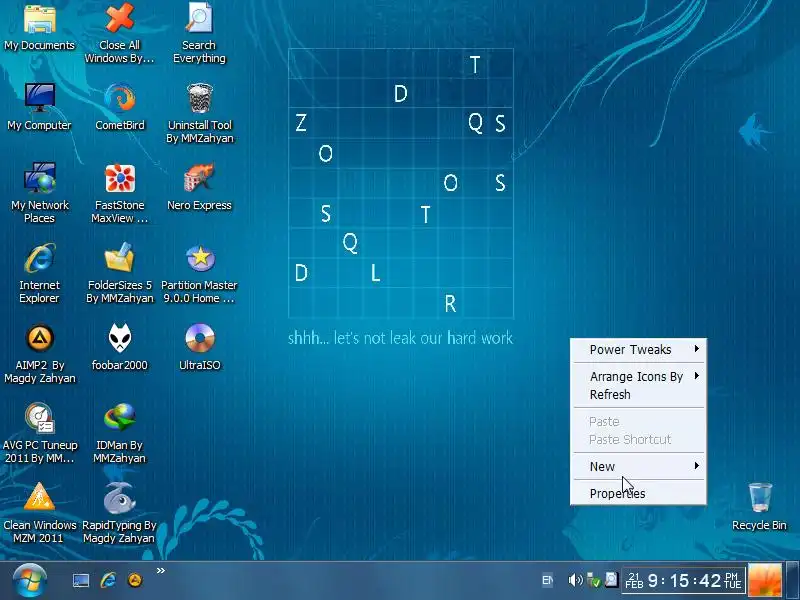This screenshot has width=800, height=600.
Task: Expand Power Tweaks submenu arrow
Action: 696,349
